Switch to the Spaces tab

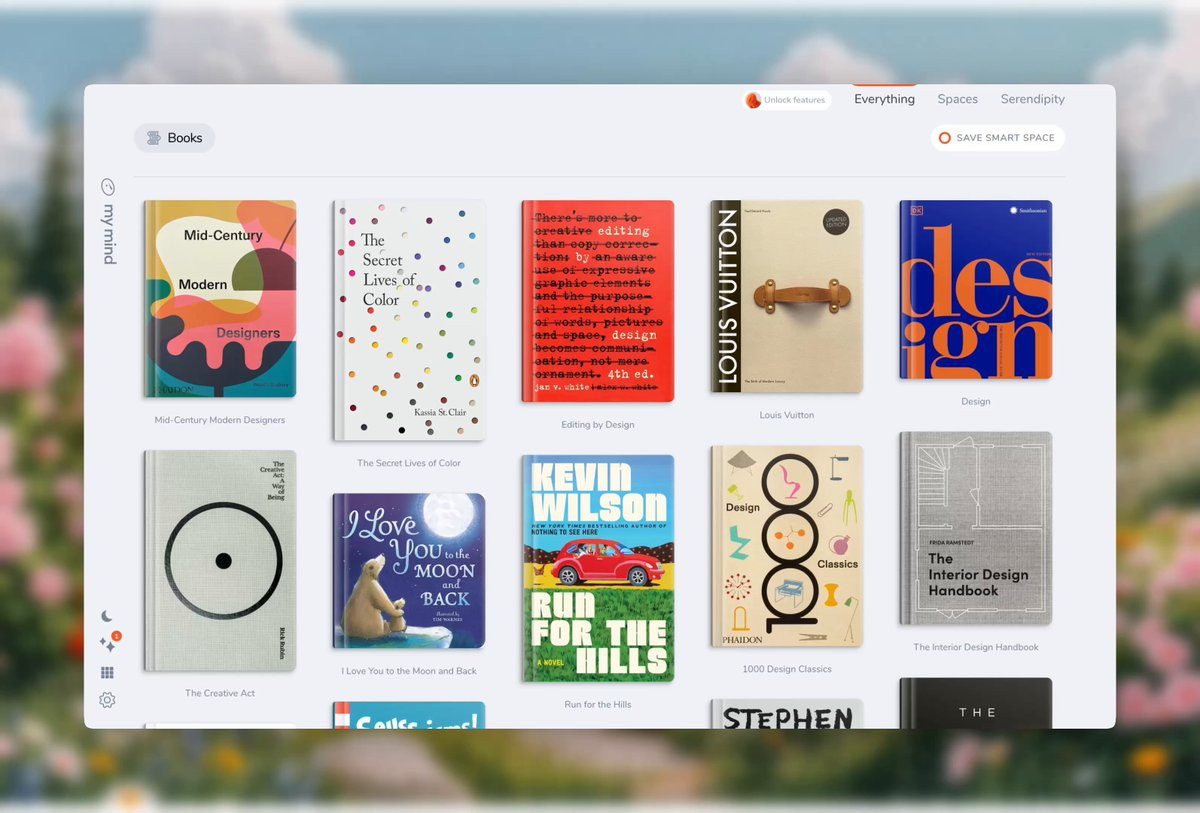point(957,99)
